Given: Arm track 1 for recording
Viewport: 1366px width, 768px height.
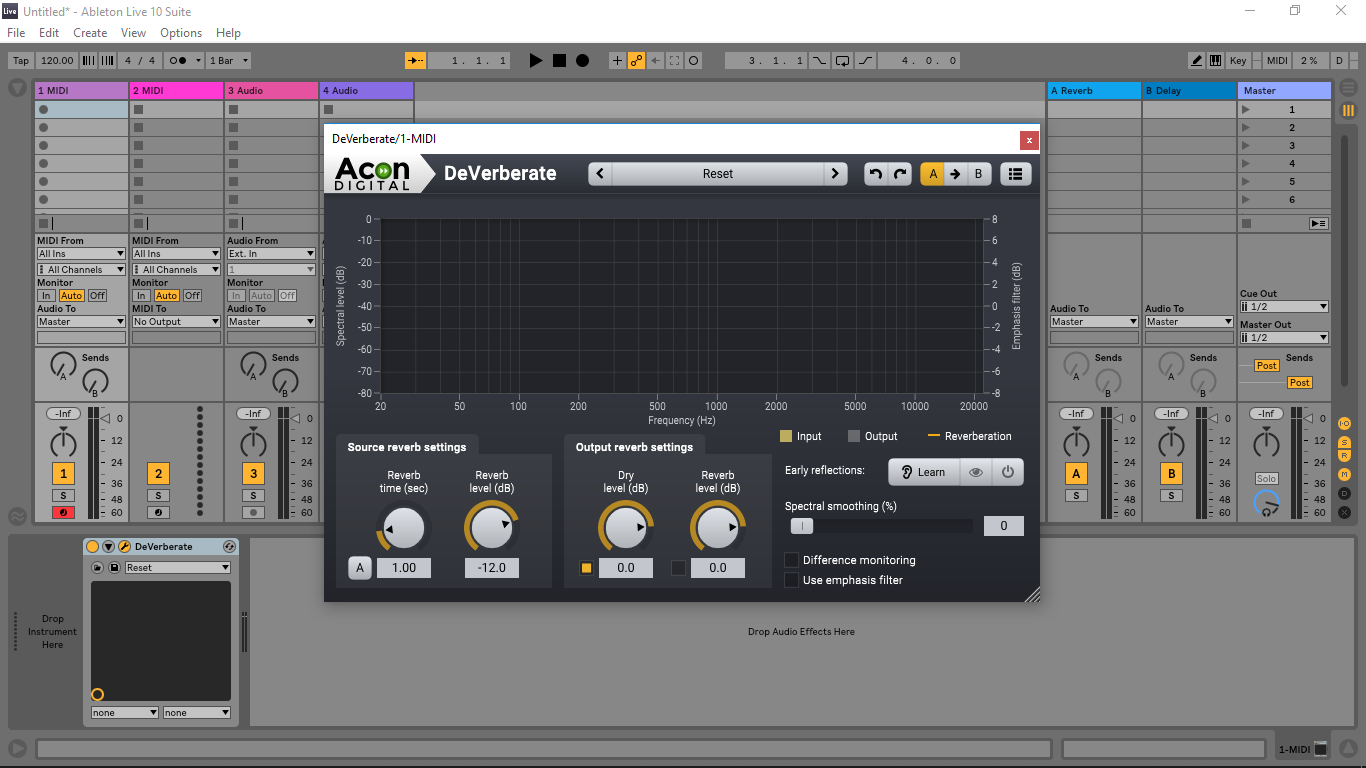Looking at the screenshot, I should (x=63, y=513).
